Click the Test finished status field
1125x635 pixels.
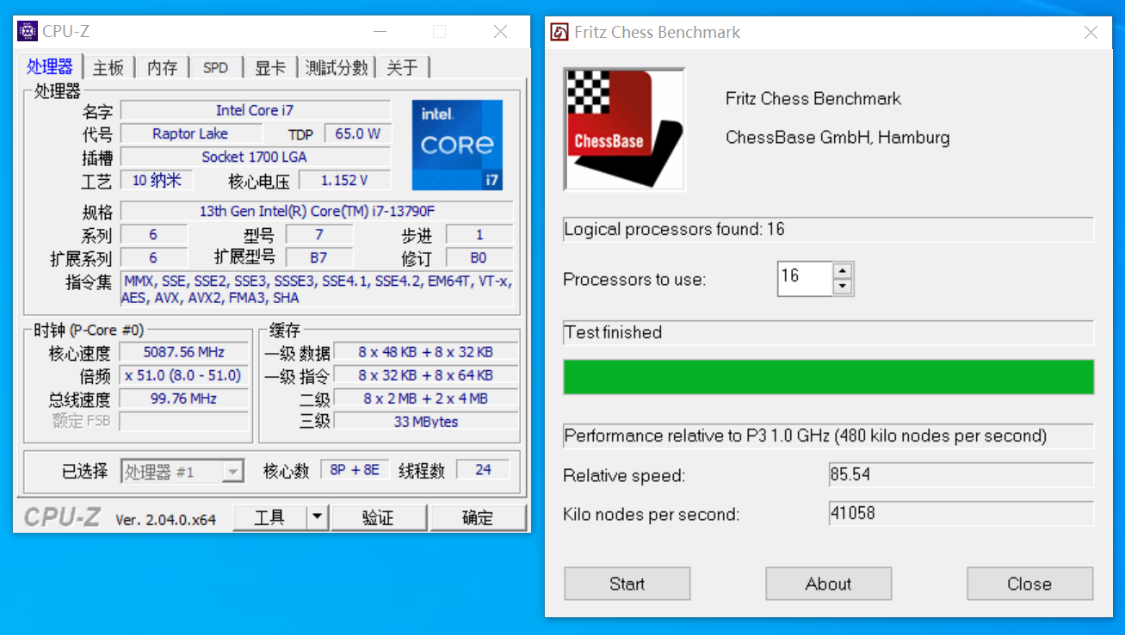tap(829, 332)
